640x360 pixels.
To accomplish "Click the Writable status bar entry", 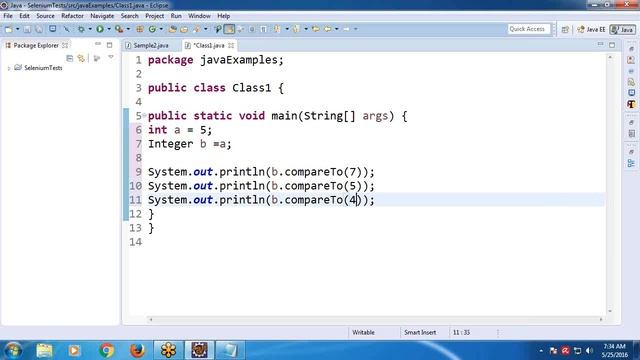I will click(363, 333).
